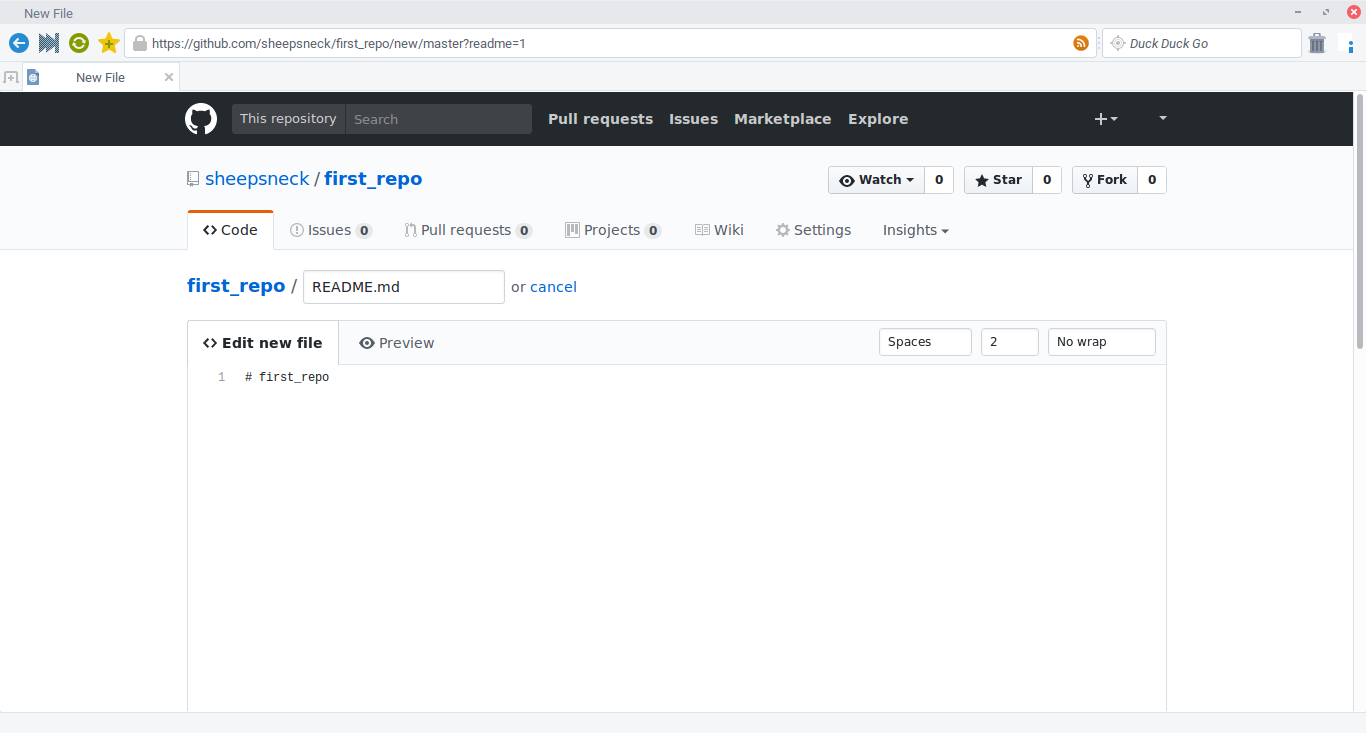Open the Insights dropdown
The image size is (1366, 733).
pyautogui.click(x=915, y=229)
